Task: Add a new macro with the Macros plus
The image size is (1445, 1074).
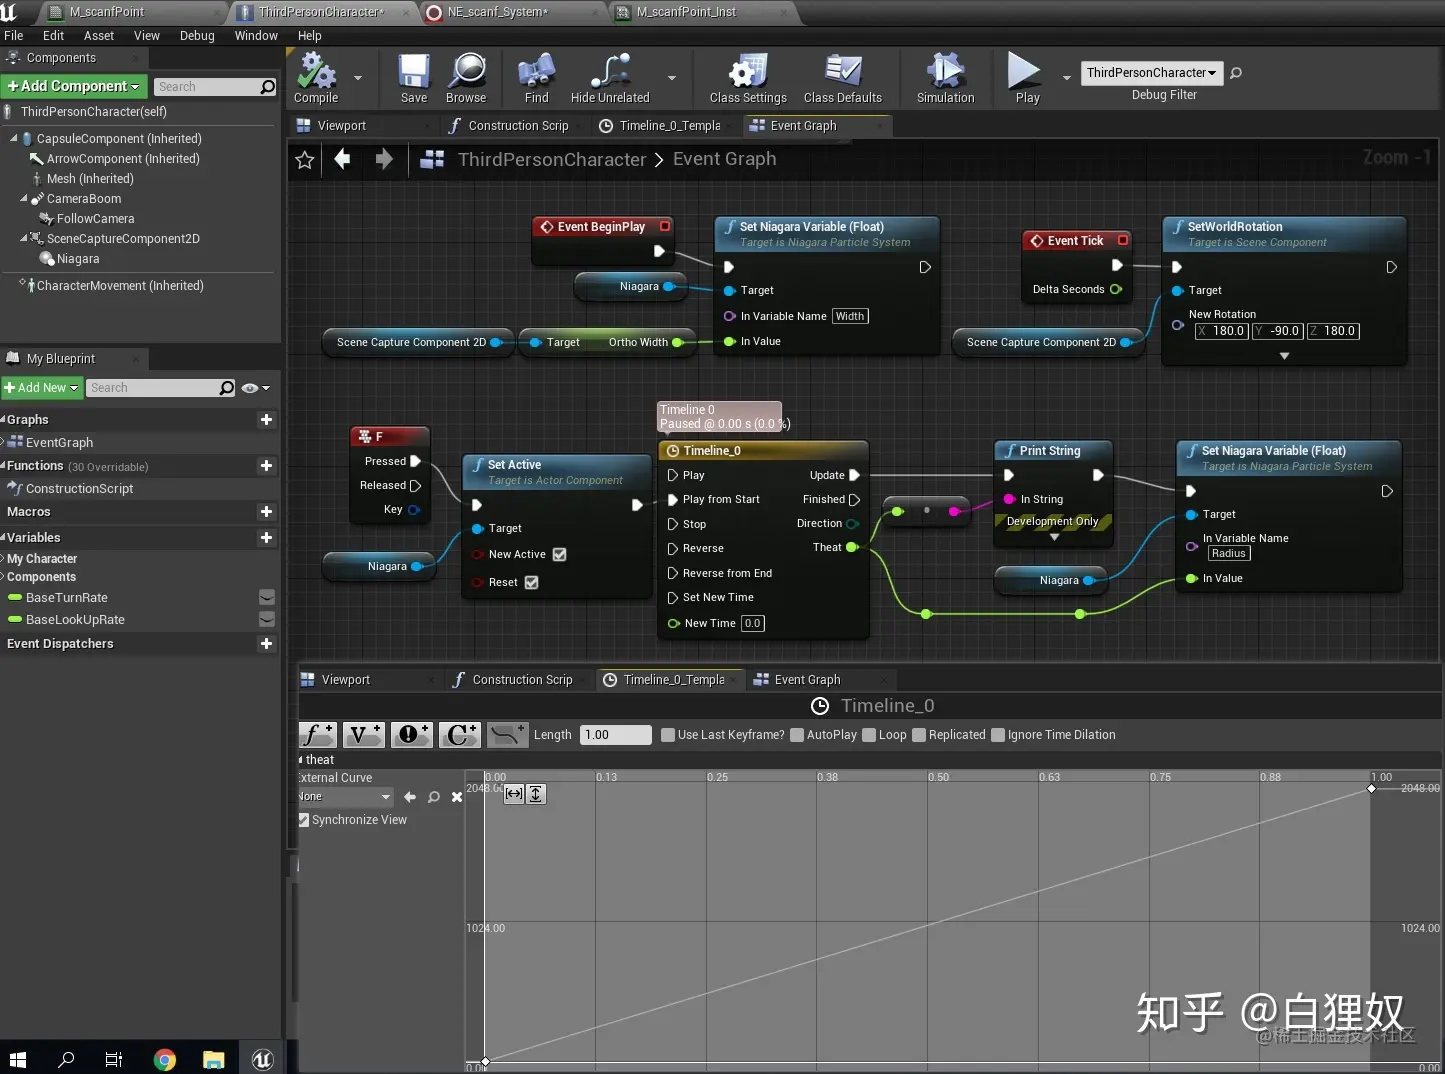Action: tap(266, 512)
